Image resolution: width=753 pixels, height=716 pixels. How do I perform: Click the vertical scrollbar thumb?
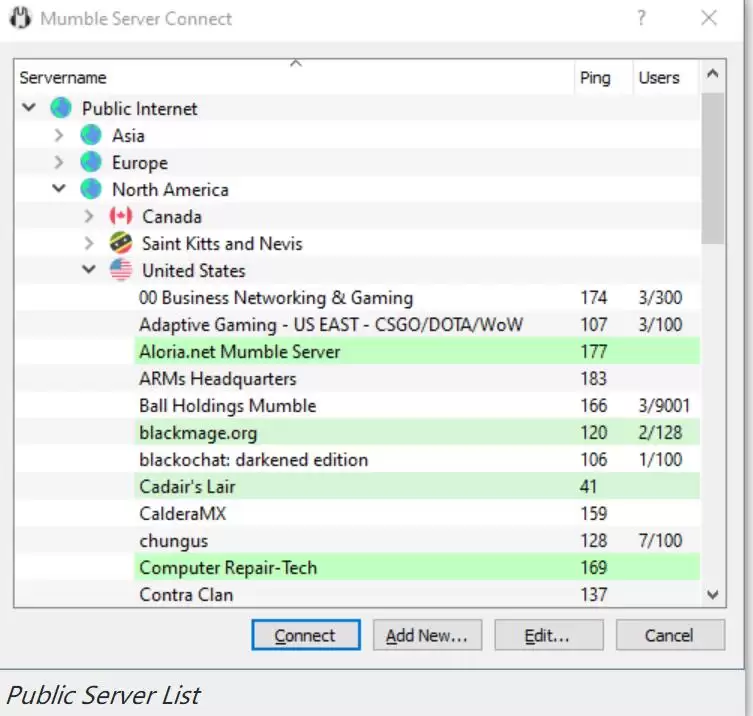[x=713, y=168]
